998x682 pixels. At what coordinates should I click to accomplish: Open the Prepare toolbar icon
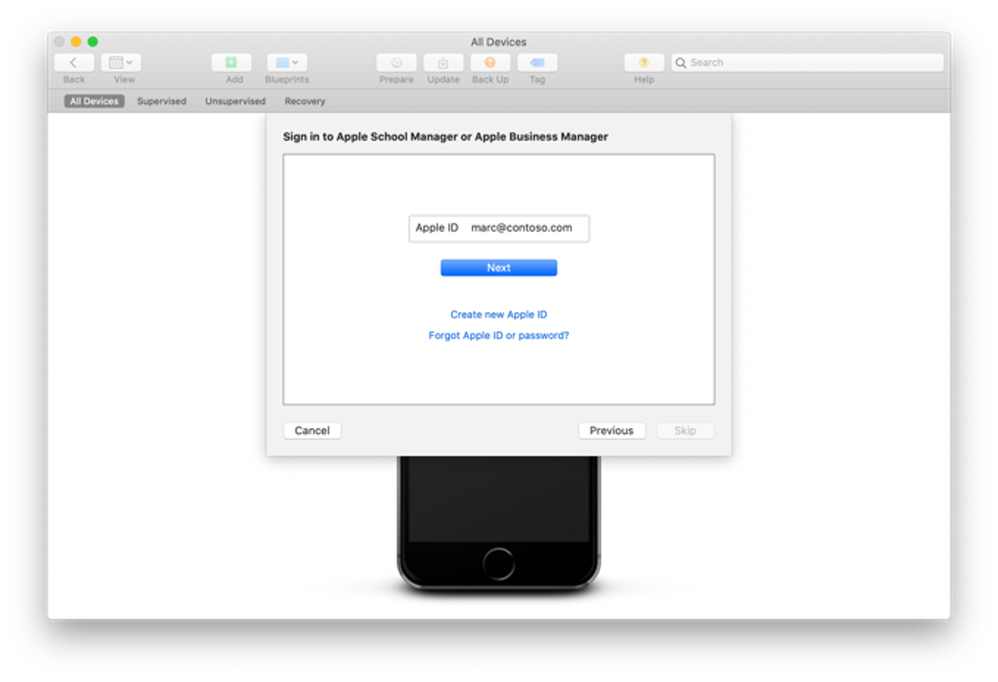pos(396,62)
